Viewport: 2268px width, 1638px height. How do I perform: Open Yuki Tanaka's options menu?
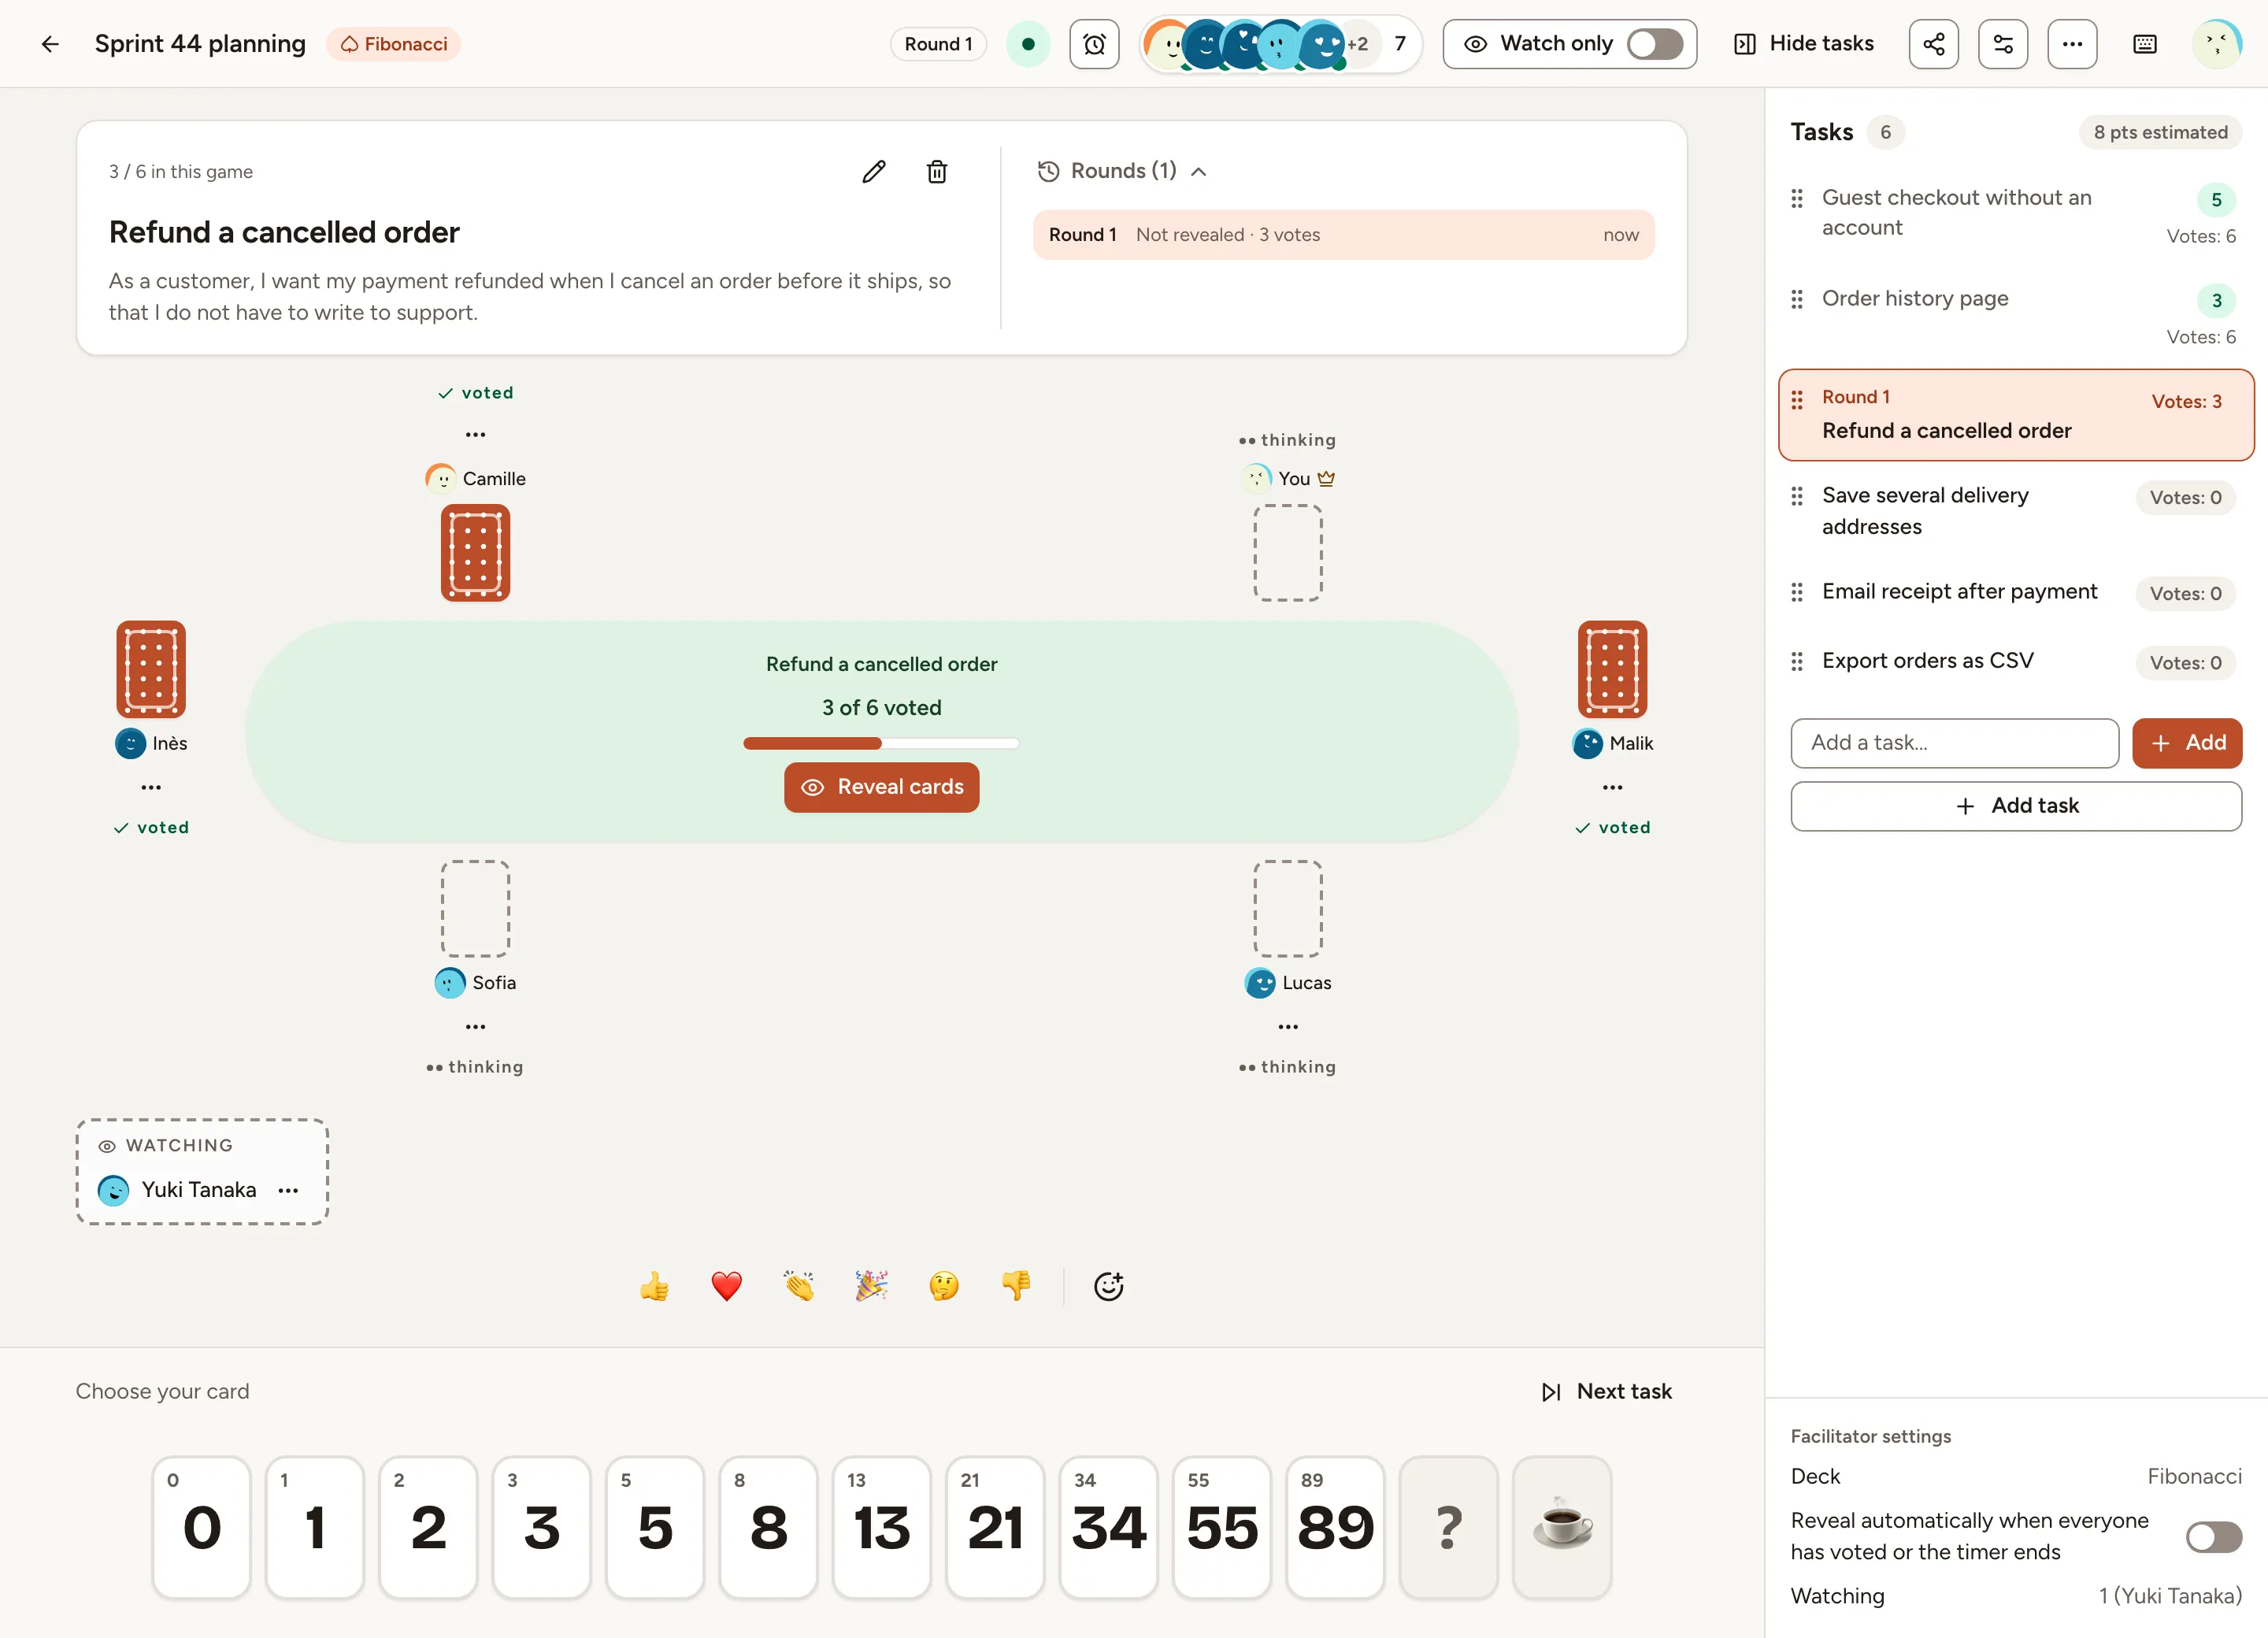[x=288, y=1190]
